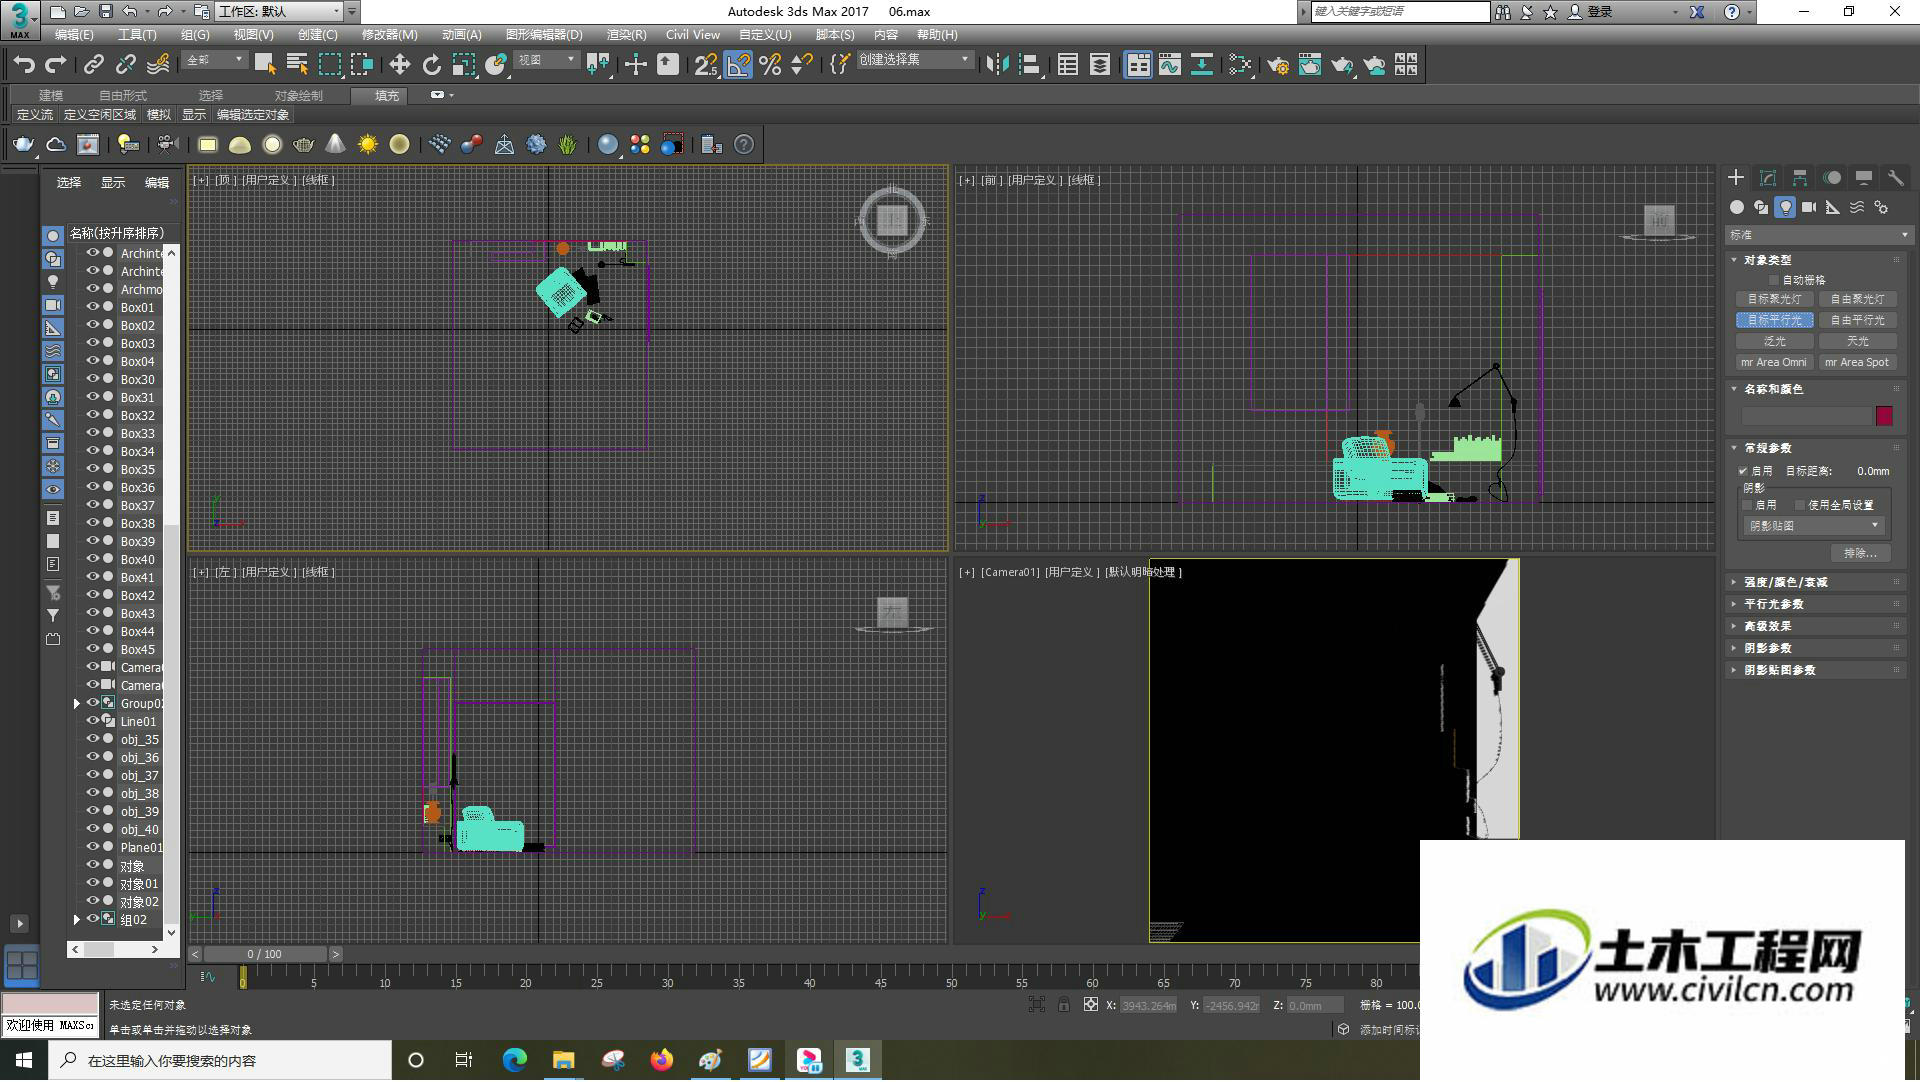
Task: Check 使用全局设置 checkbox
Action: coord(1800,505)
